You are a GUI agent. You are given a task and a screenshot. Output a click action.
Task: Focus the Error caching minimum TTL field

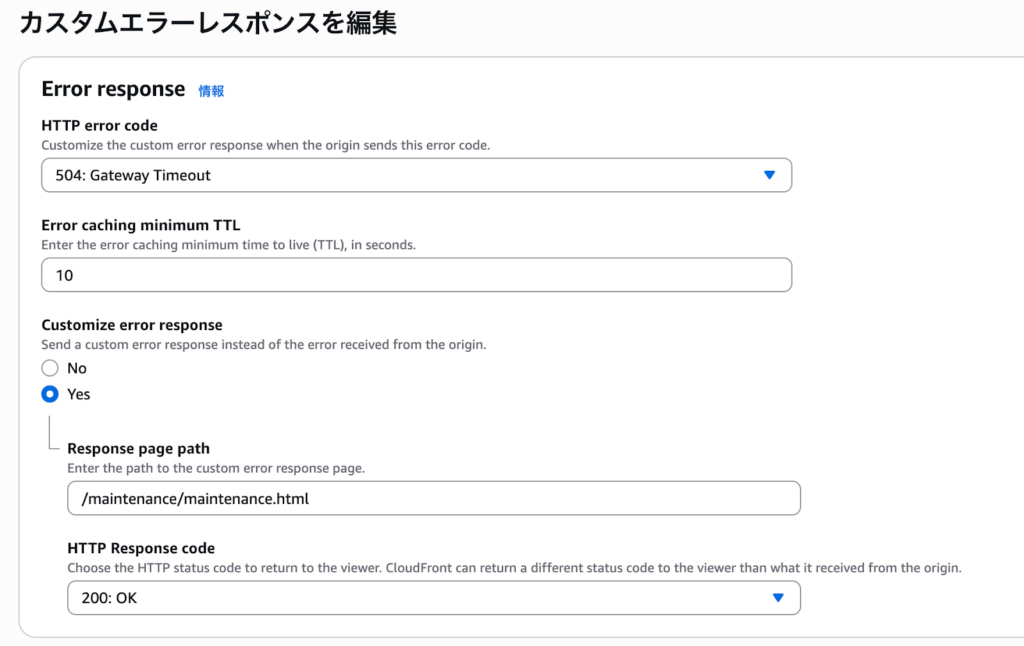[416, 275]
